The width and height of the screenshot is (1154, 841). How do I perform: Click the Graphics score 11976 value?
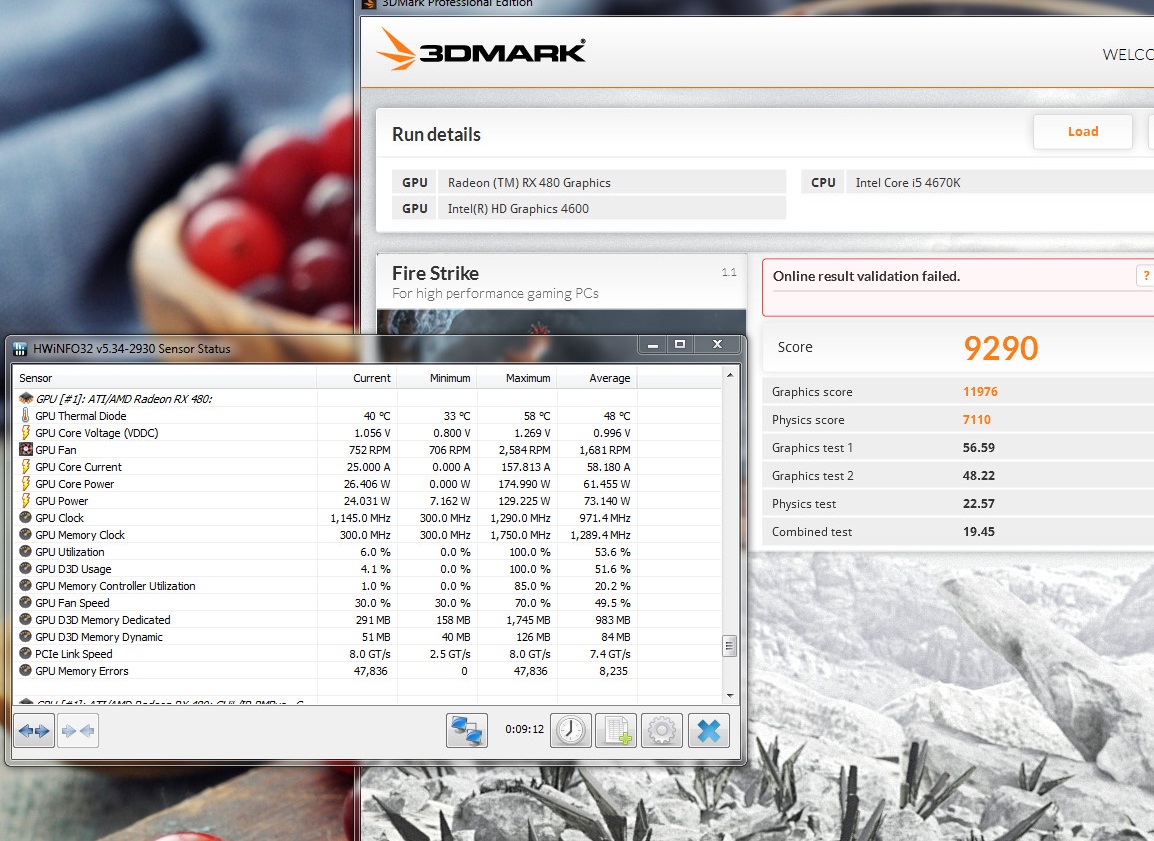coord(980,391)
